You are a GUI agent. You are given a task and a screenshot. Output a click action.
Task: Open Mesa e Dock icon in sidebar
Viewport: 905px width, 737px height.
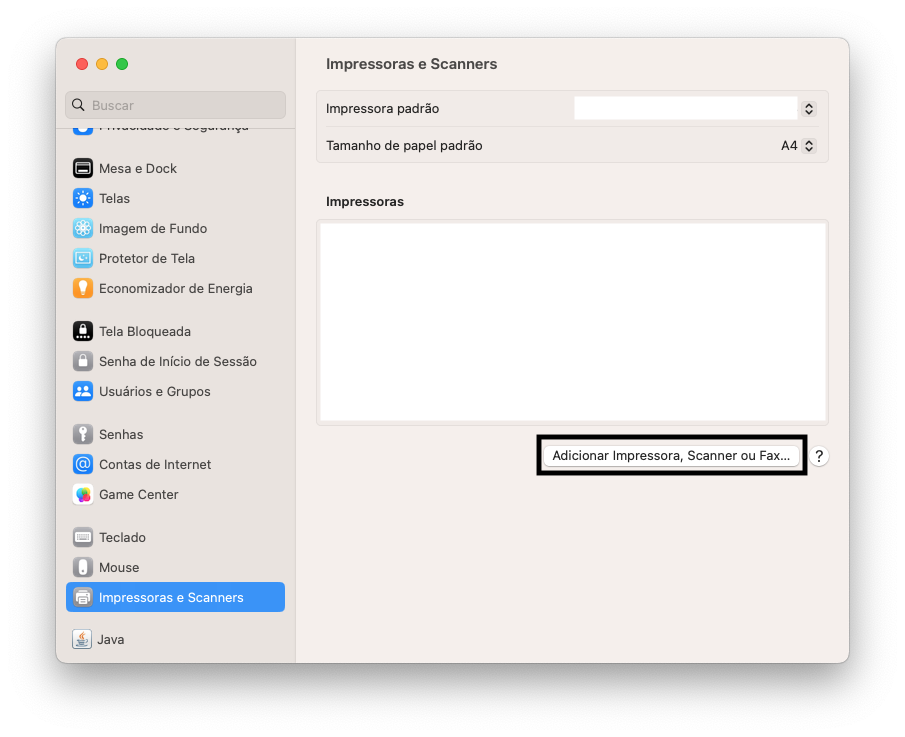pos(83,168)
